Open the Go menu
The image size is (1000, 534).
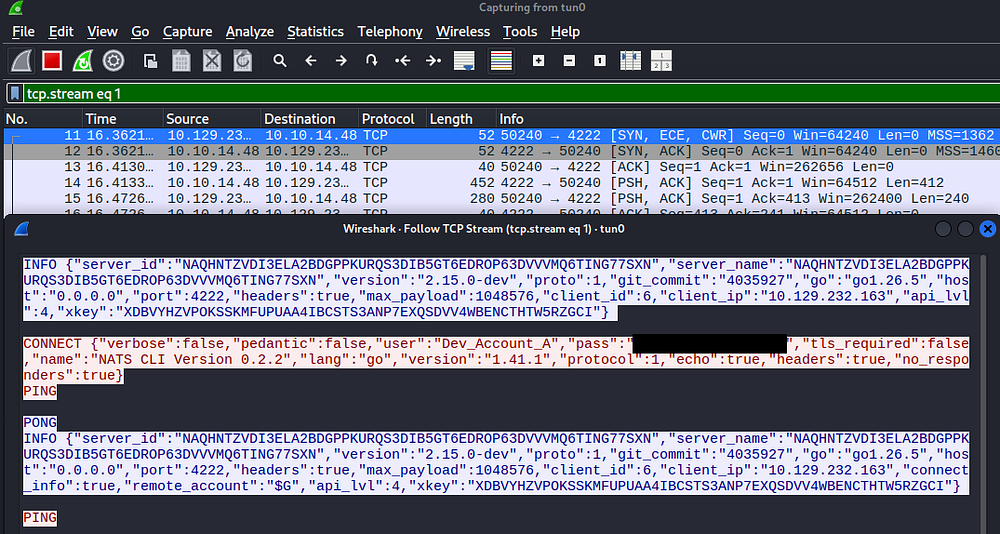pyautogui.click(x=140, y=31)
